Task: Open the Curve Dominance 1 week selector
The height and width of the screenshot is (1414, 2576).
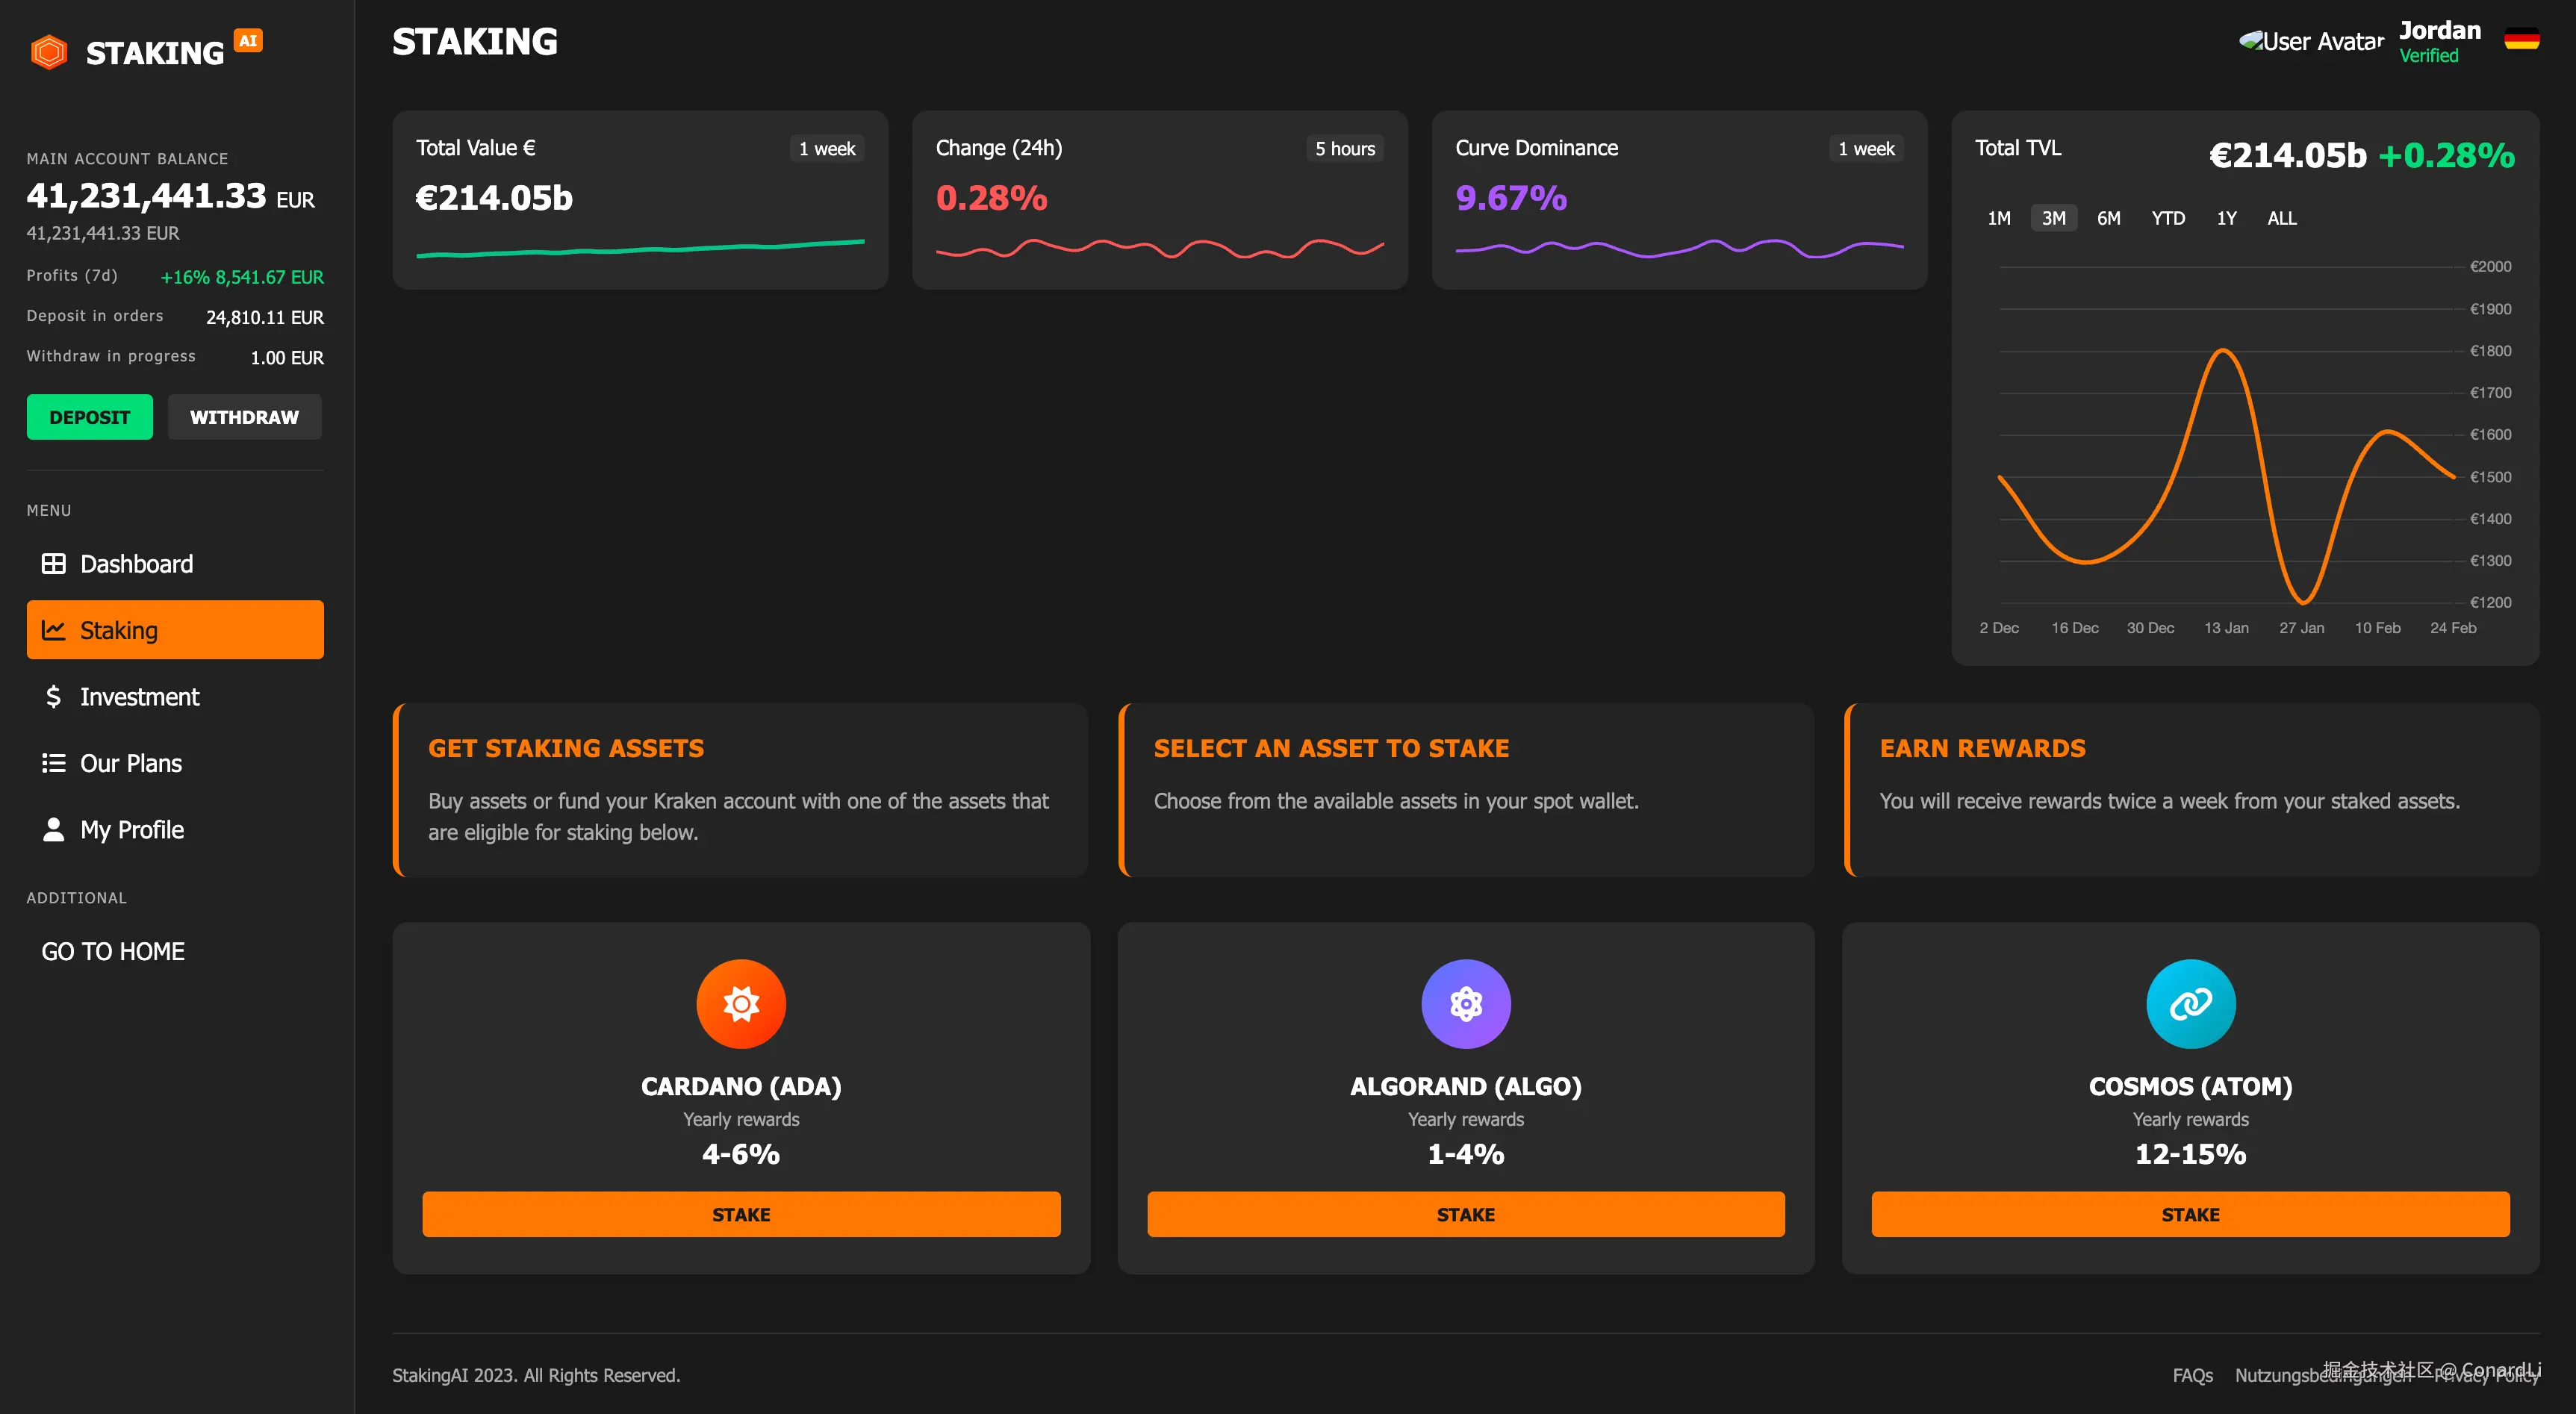Action: (1865, 149)
